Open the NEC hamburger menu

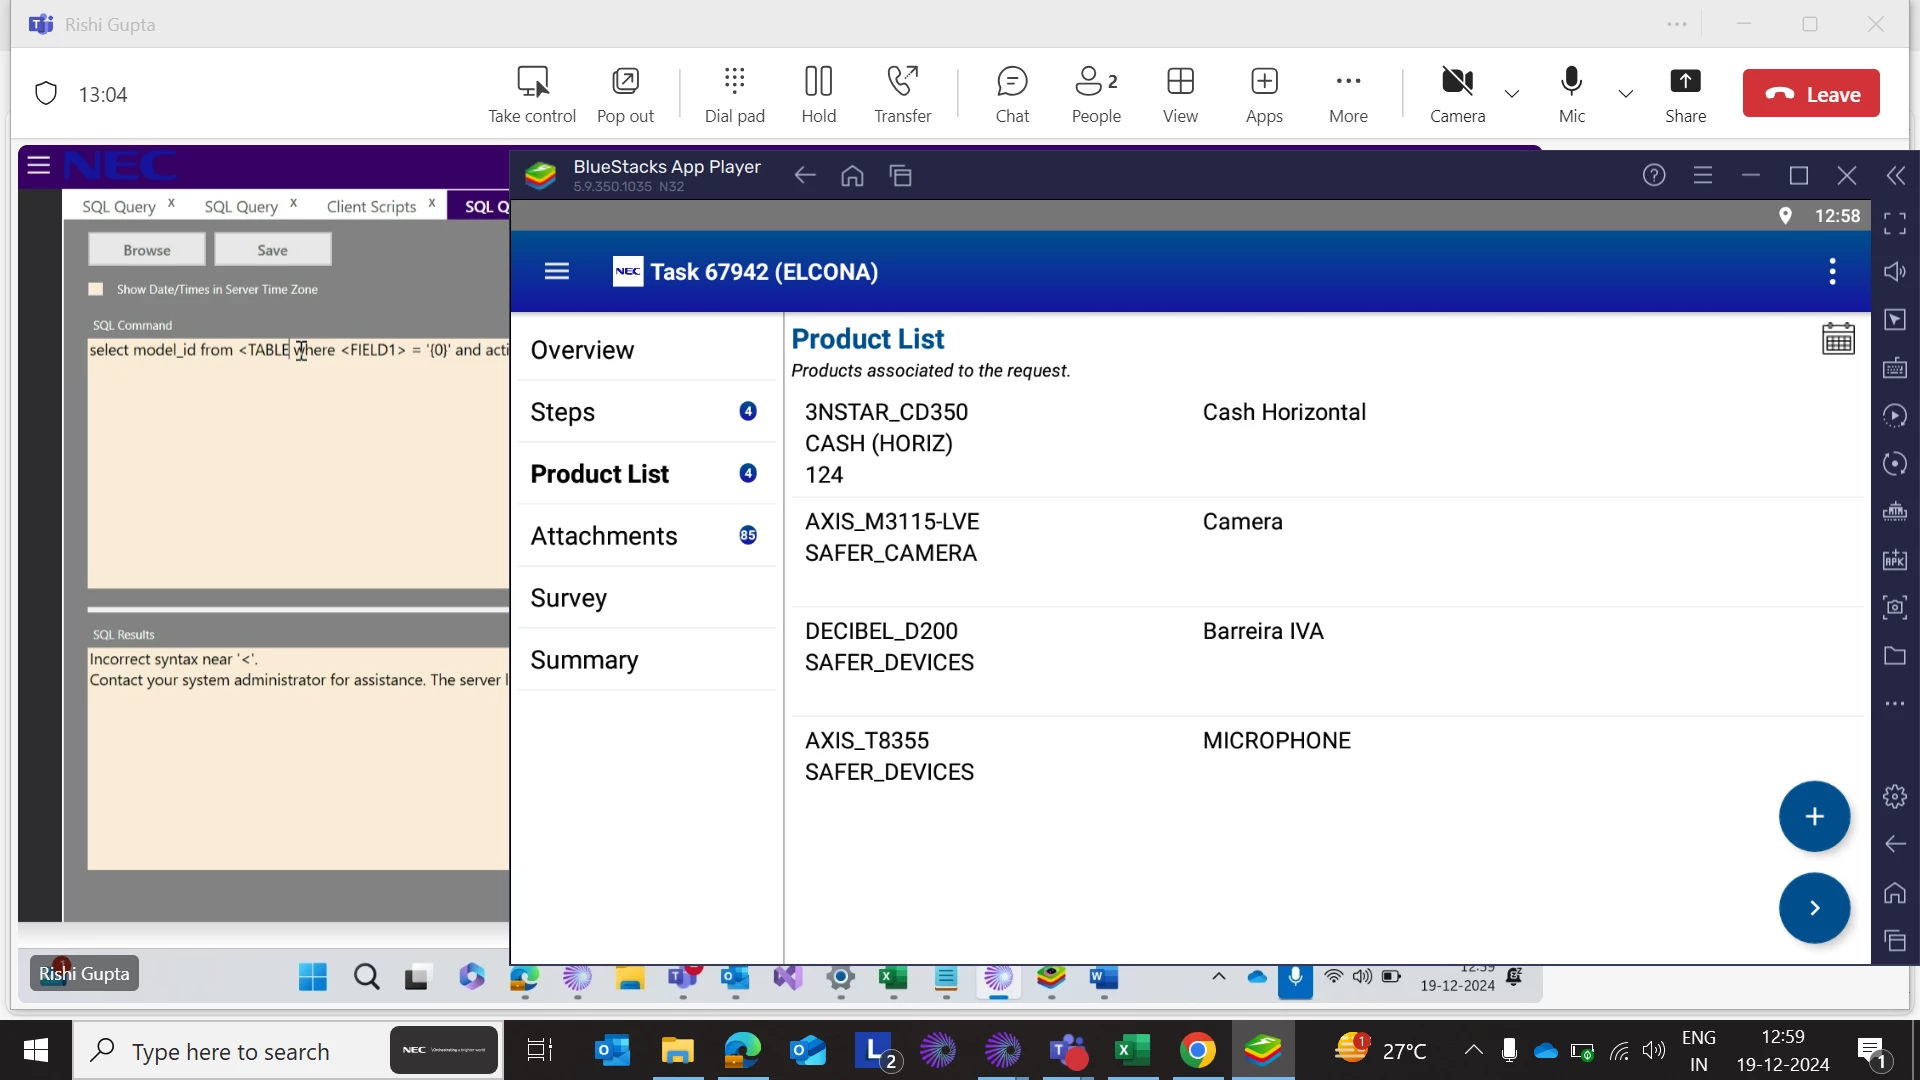coord(38,165)
